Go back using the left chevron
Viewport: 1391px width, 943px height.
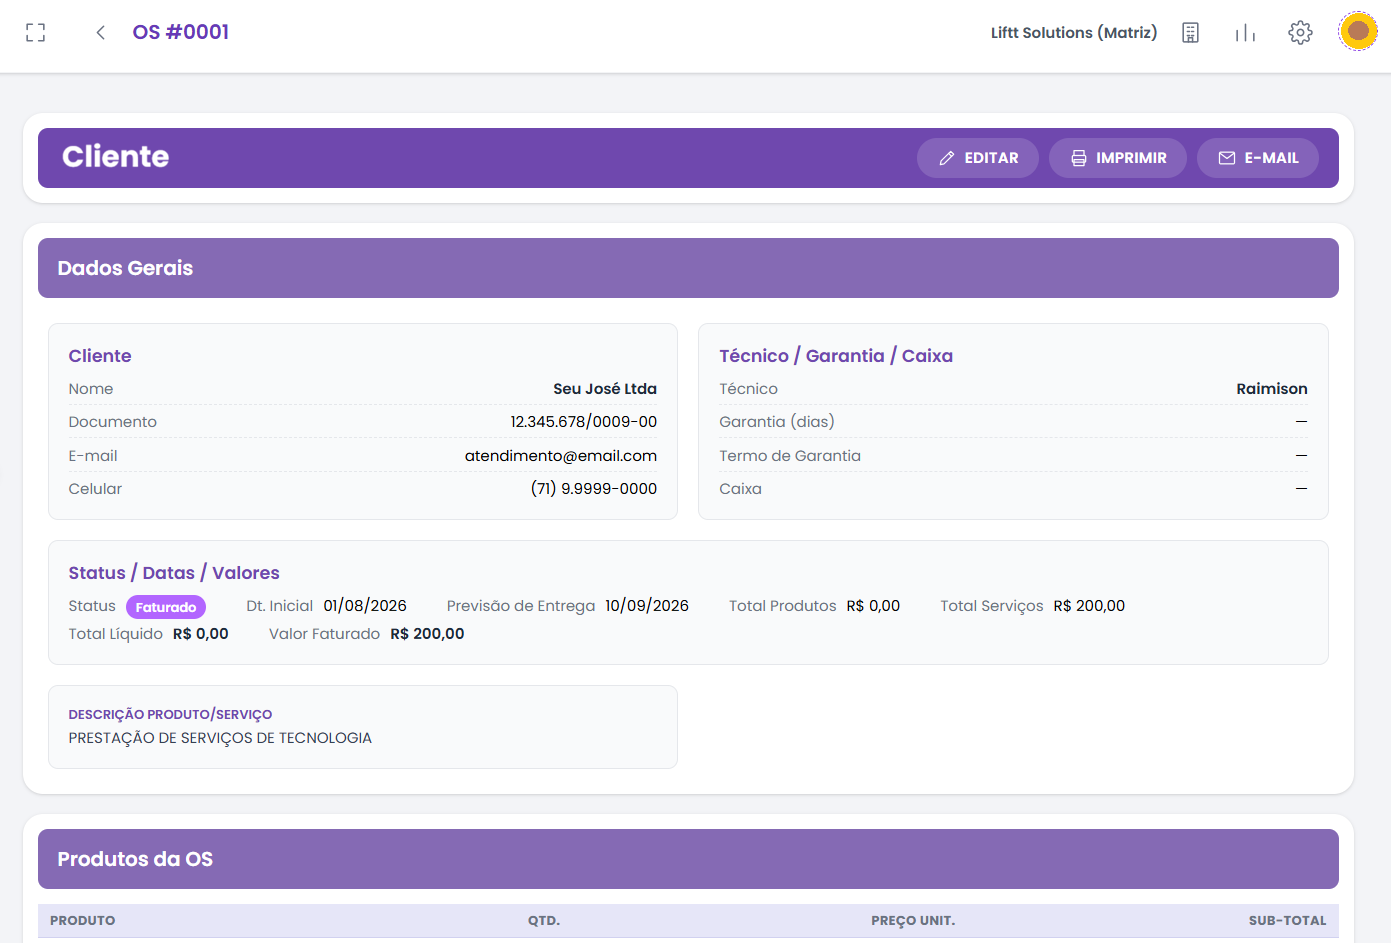[100, 33]
